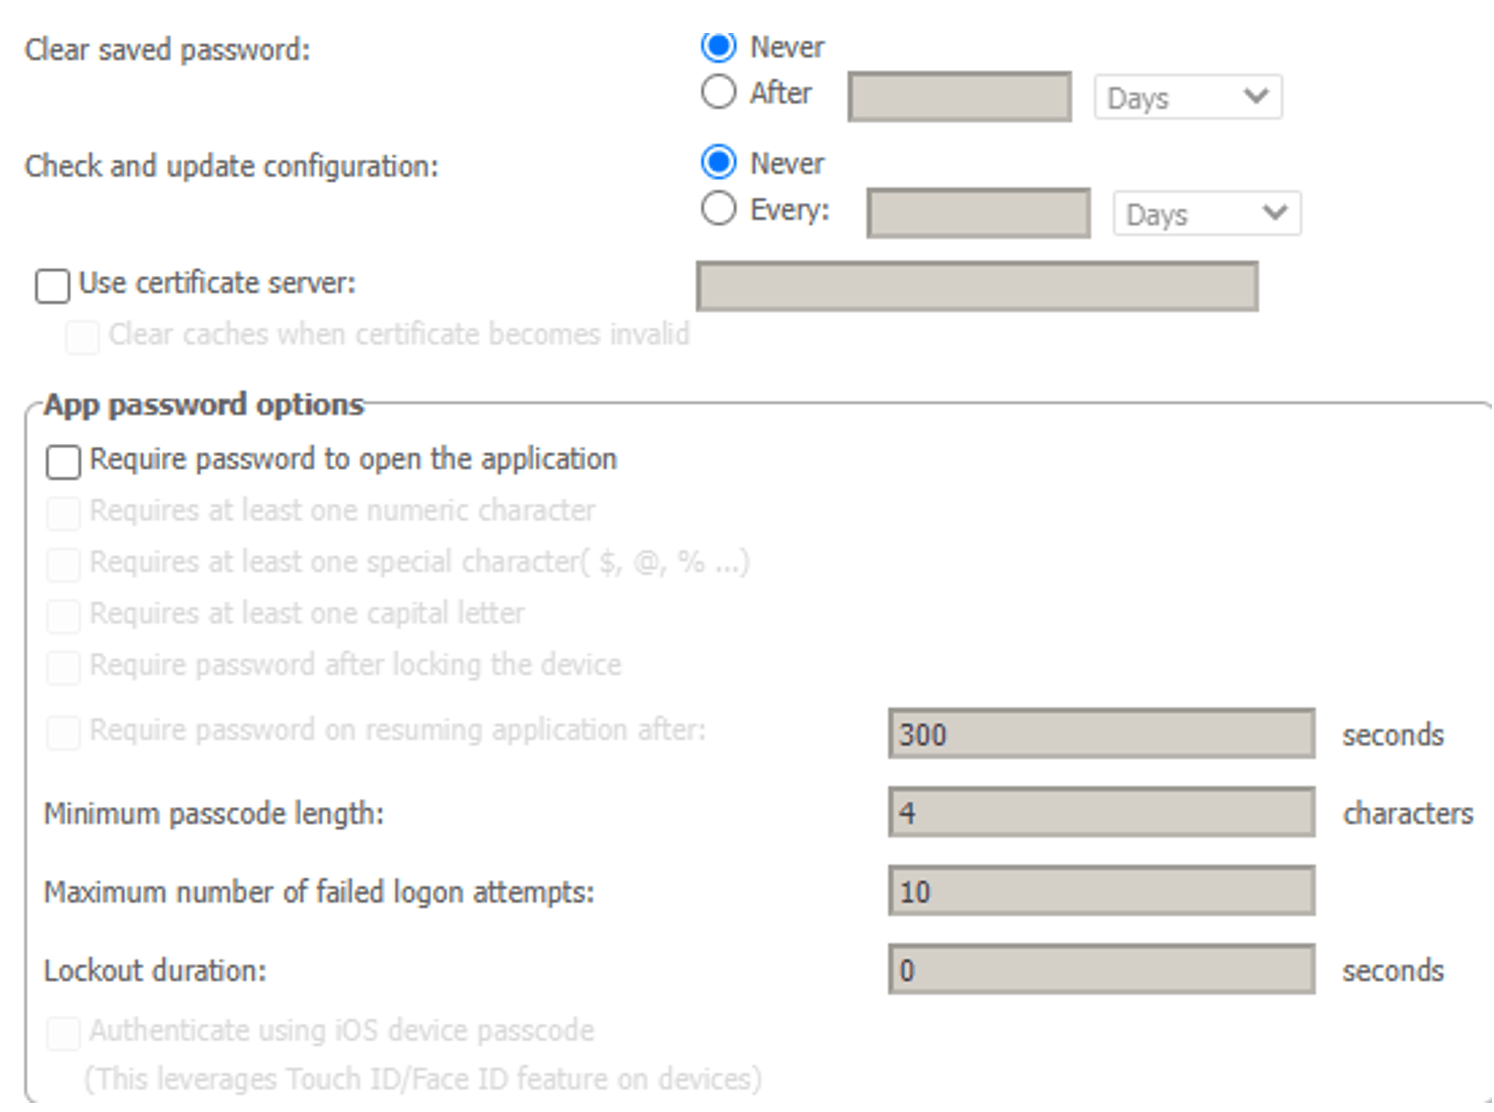Toggle Requires at least one capital letter

tap(63, 615)
